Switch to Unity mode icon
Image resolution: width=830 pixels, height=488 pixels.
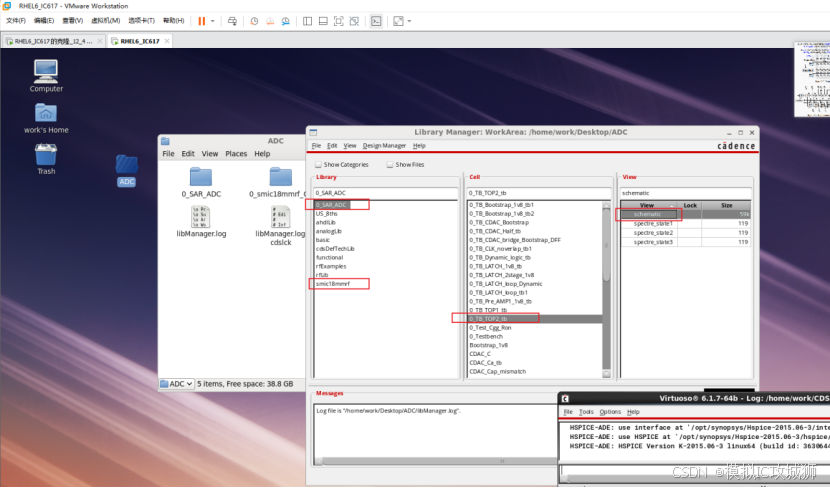pos(354,21)
